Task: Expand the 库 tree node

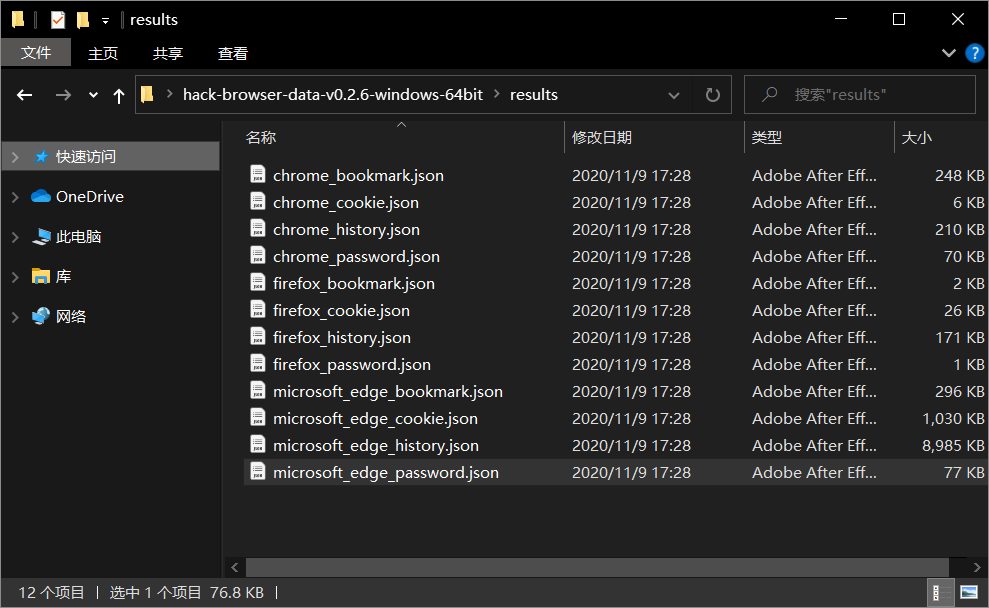Action: (x=15, y=277)
